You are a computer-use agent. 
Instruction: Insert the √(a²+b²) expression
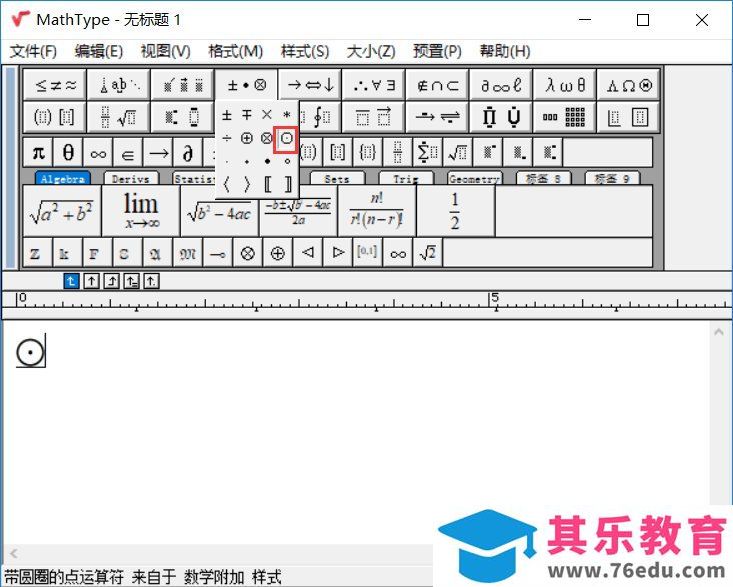(x=62, y=211)
